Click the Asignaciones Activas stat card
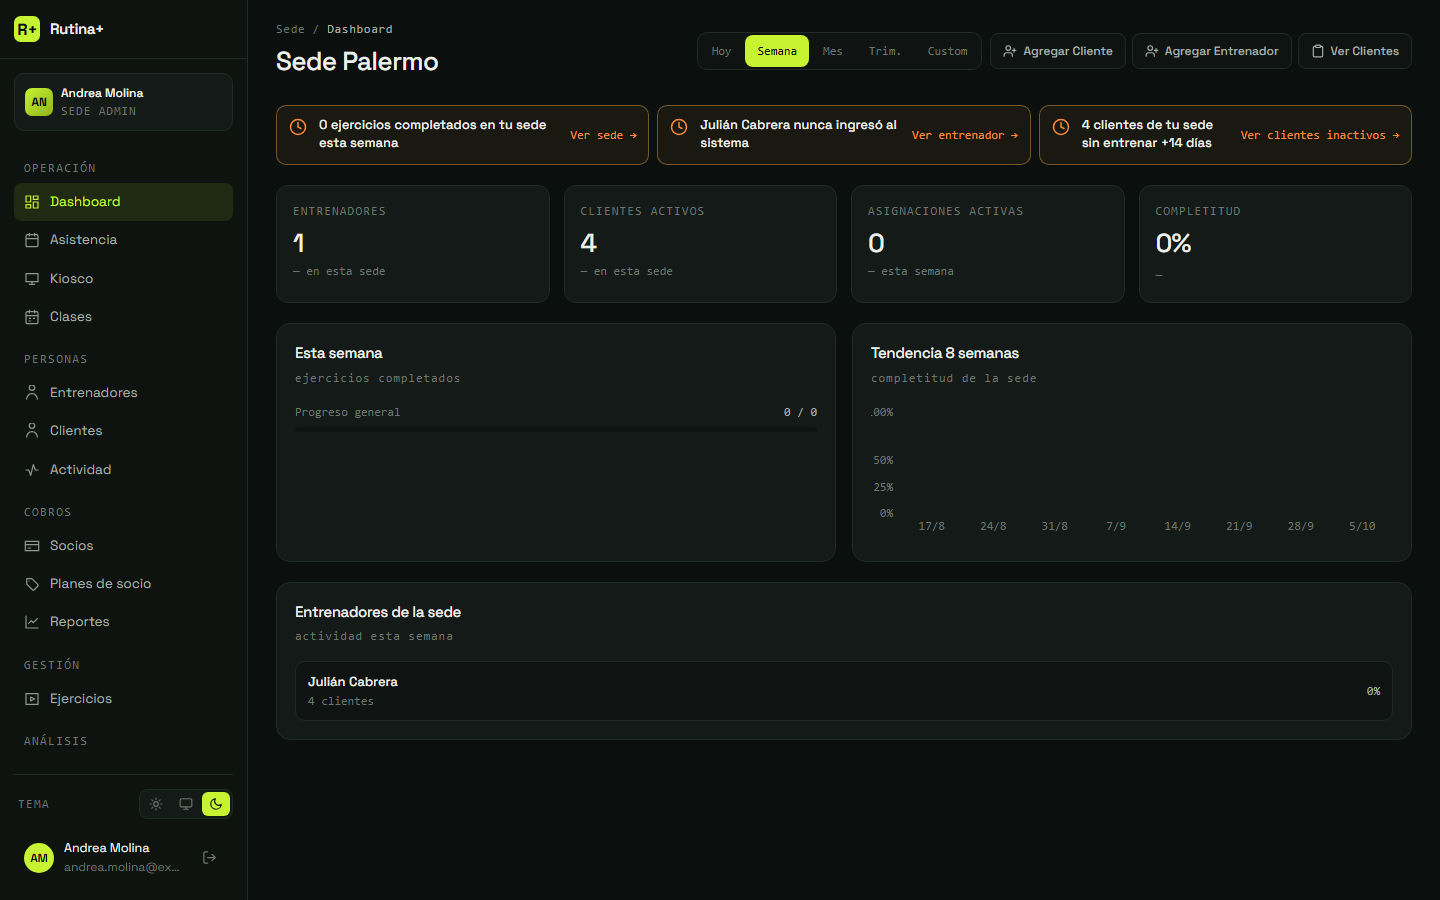This screenshot has width=1440, height=900. (x=988, y=244)
